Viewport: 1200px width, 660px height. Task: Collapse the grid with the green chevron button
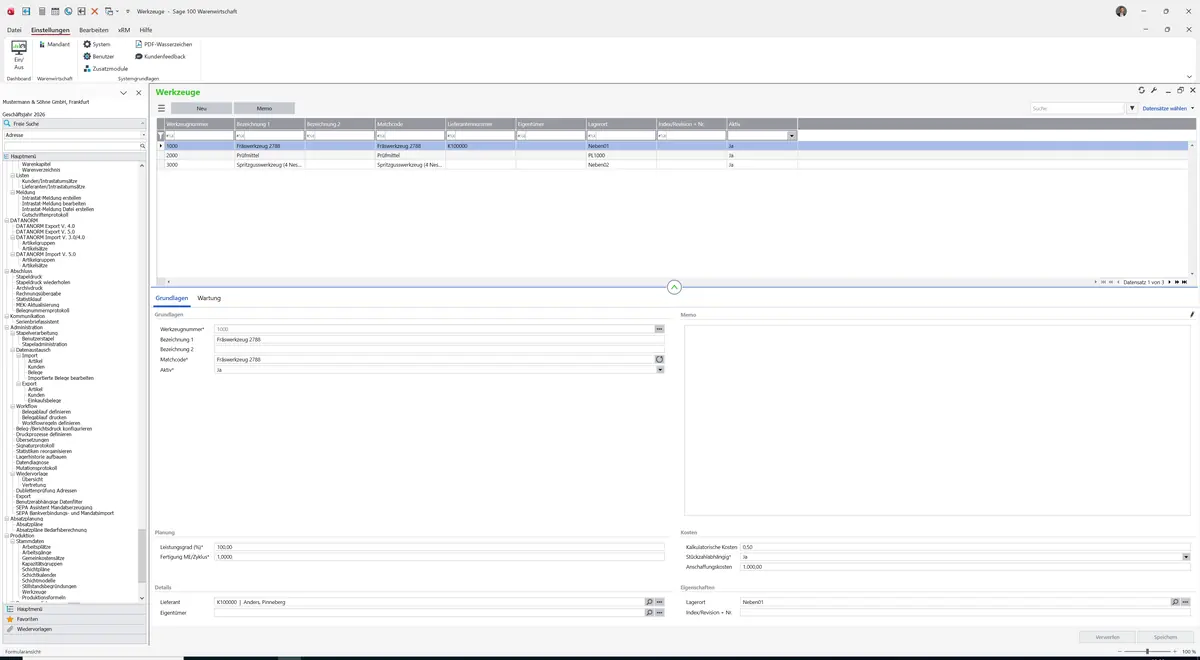tap(674, 287)
